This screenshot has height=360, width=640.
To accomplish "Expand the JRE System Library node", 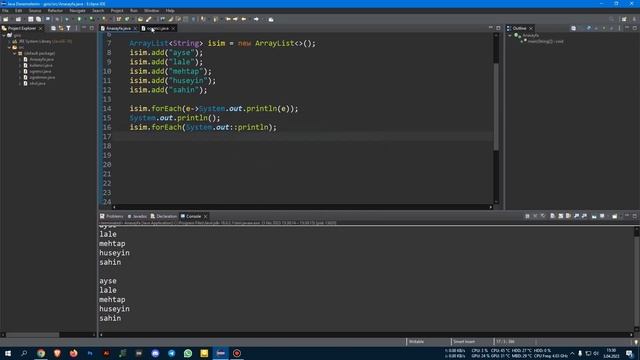I will point(9,42).
